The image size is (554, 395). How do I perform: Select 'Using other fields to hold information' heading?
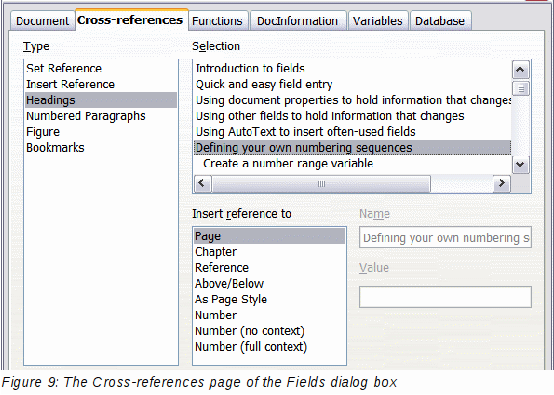click(x=352, y=116)
